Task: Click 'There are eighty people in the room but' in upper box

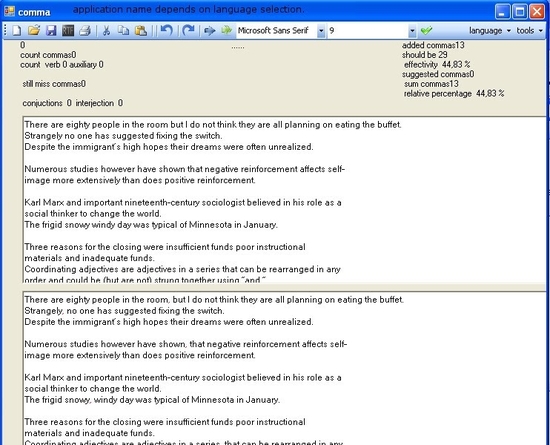Action: pyautogui.click(x=104, y=125)
